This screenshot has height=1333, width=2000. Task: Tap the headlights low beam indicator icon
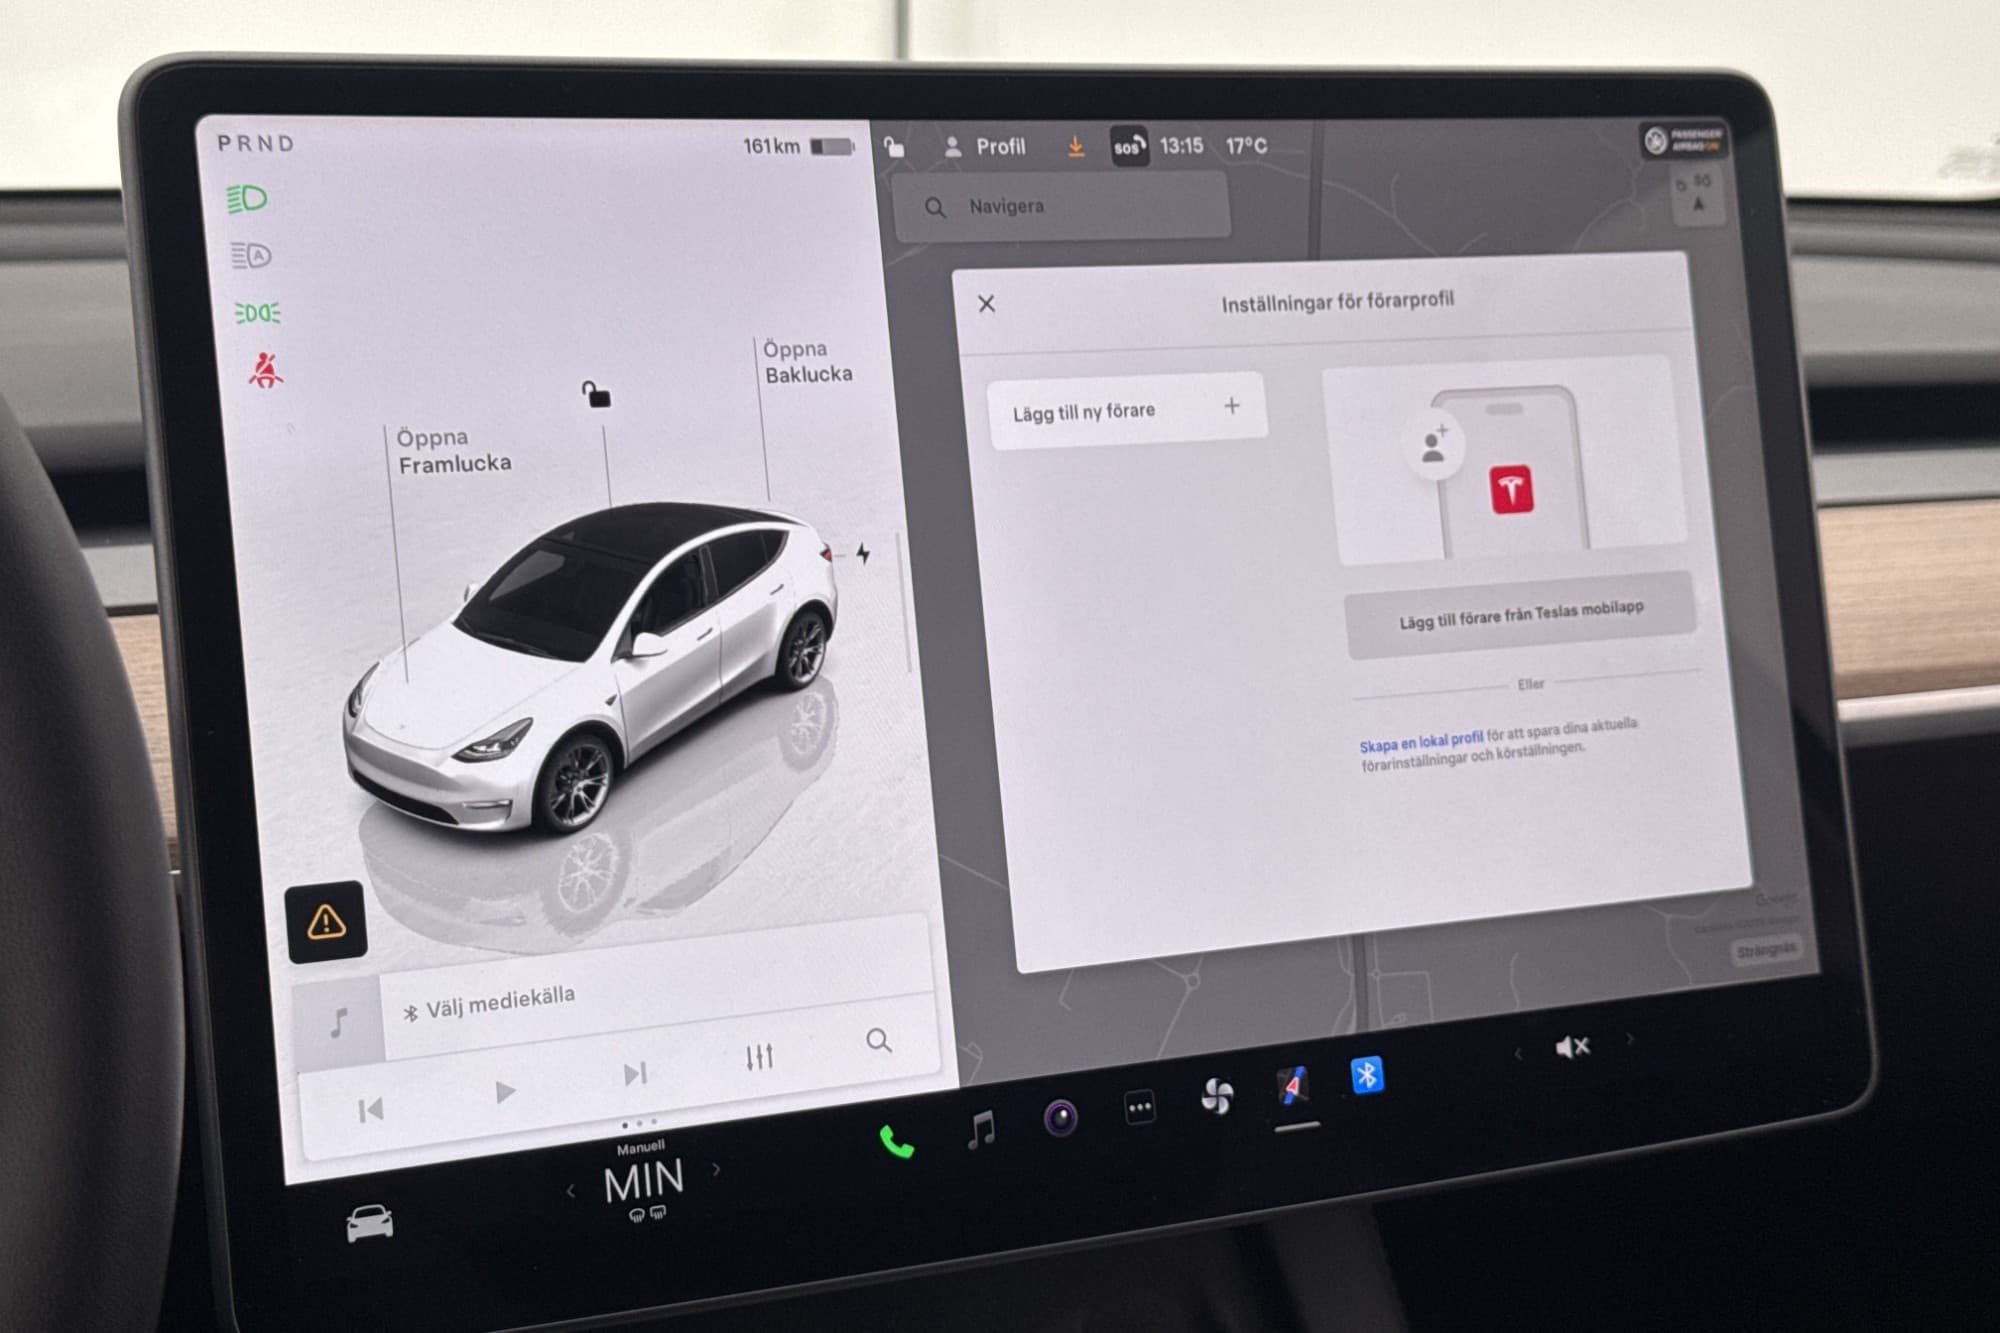247,198
